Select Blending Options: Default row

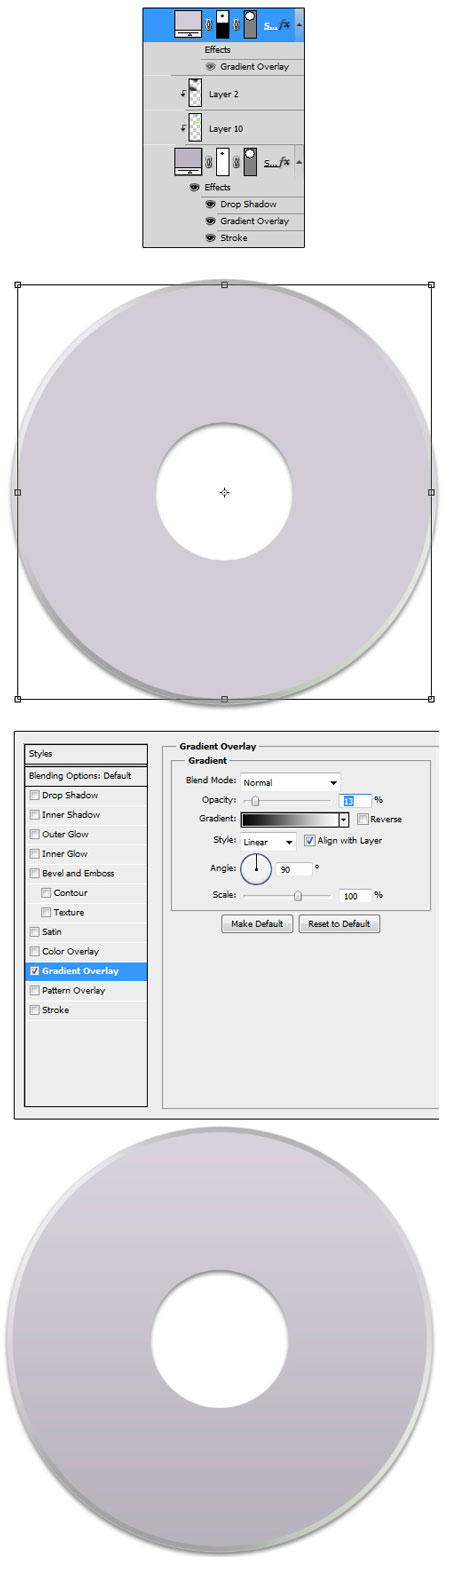click(x=86, y=776)
